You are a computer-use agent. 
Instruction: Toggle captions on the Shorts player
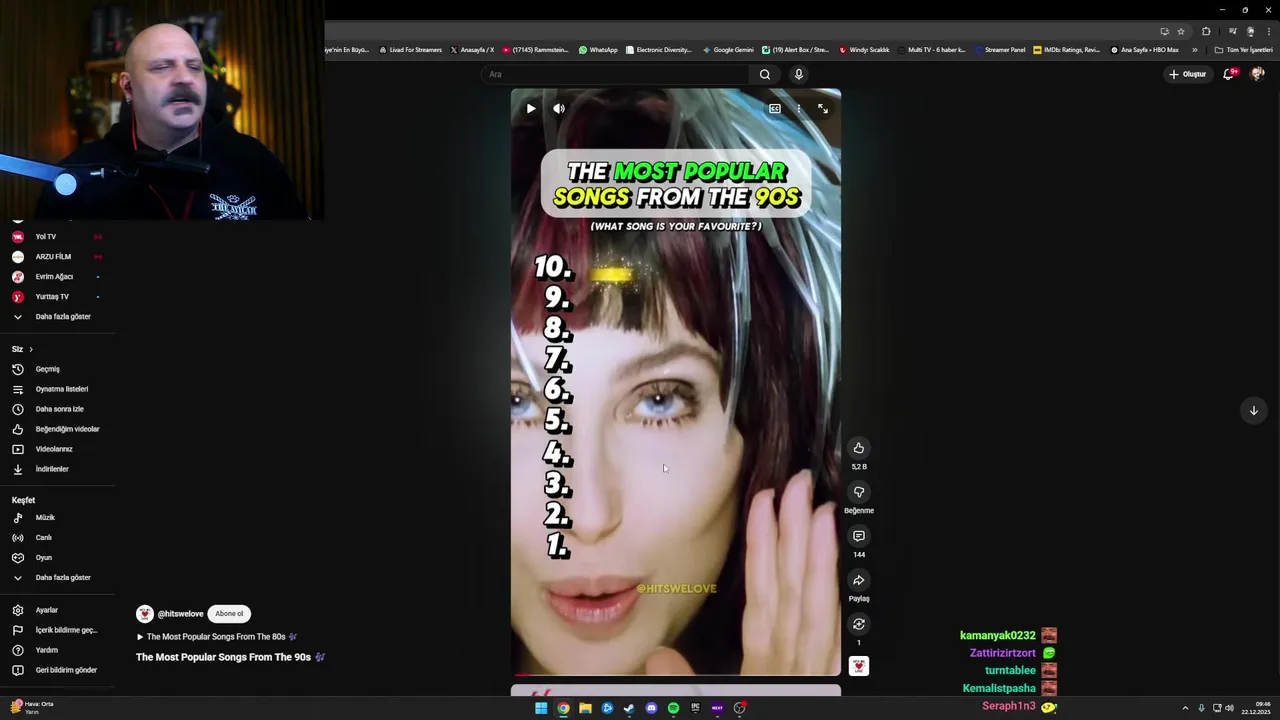[775, 108]
